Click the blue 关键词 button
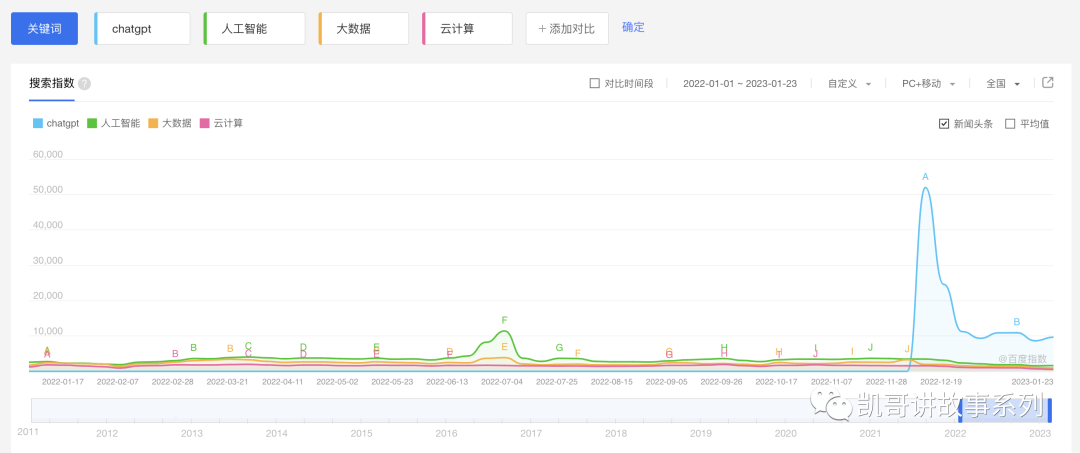Image resolution: width=1080 pixels, height=453 pixels. point(44,28)
